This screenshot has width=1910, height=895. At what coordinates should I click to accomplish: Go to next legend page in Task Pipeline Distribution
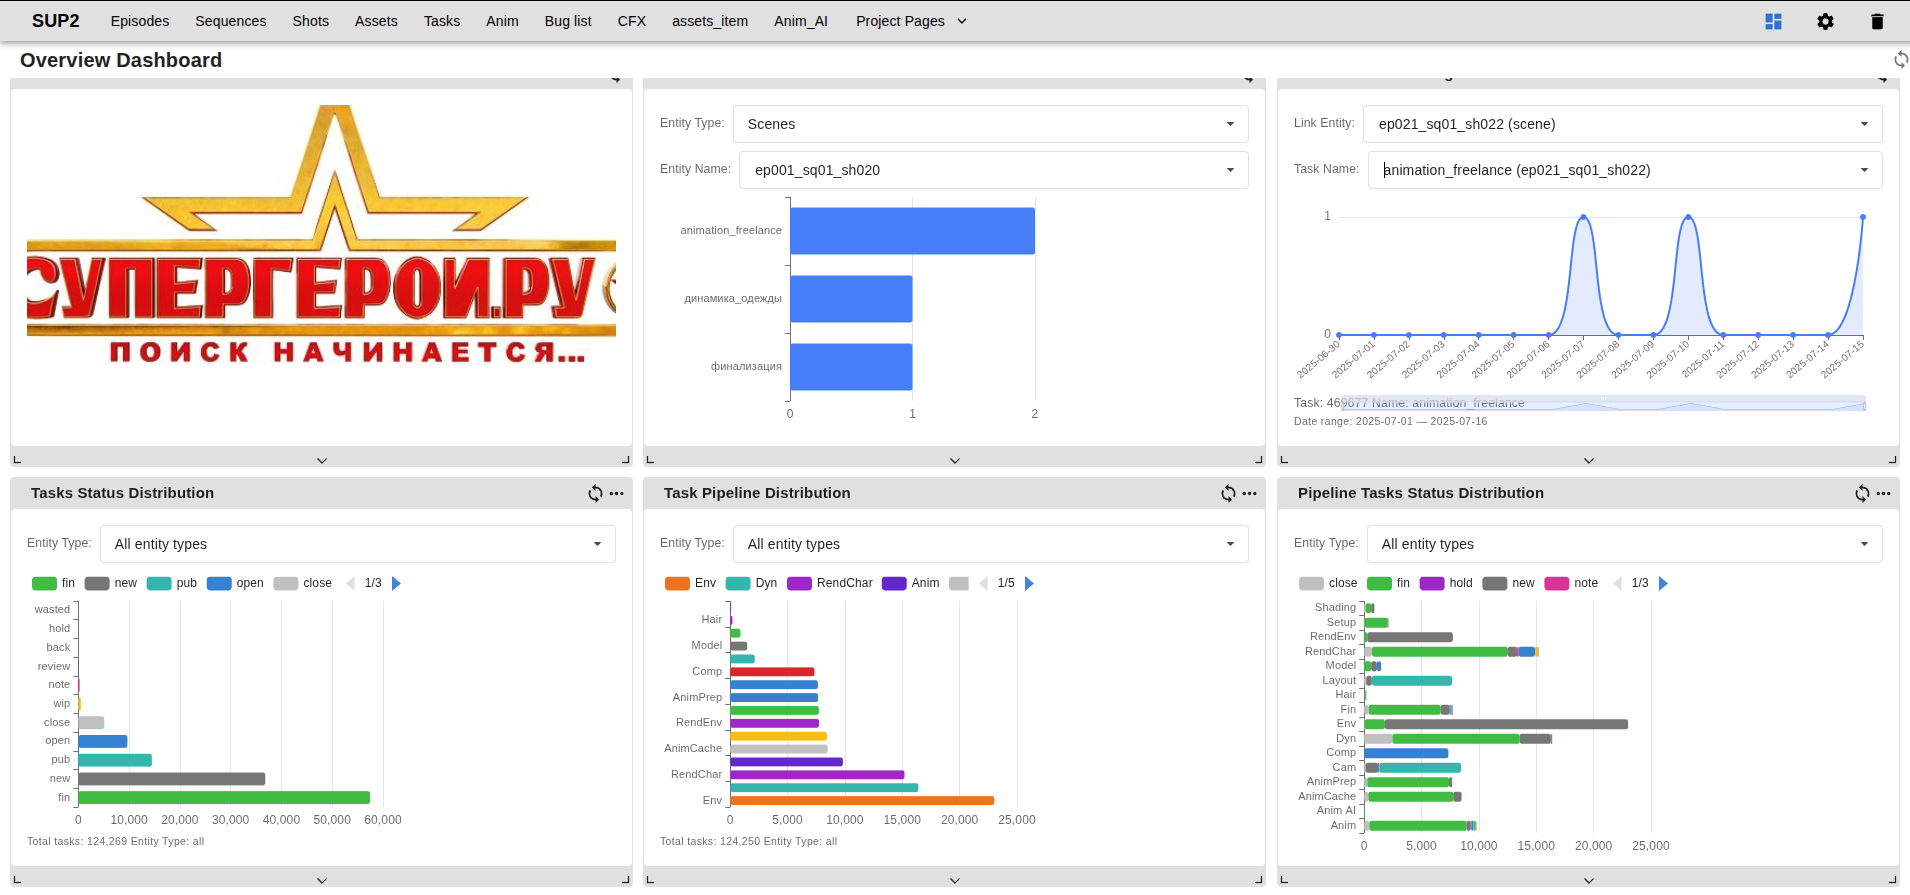tap(1029, 583)
